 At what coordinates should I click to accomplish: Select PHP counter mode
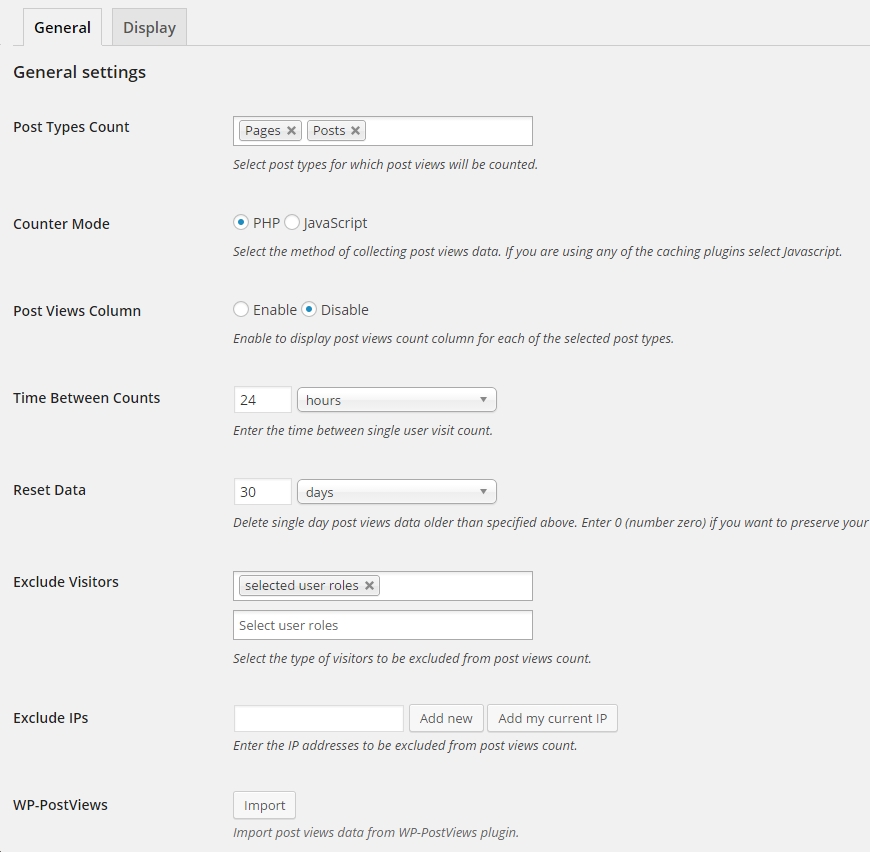[x=241, y=223]
